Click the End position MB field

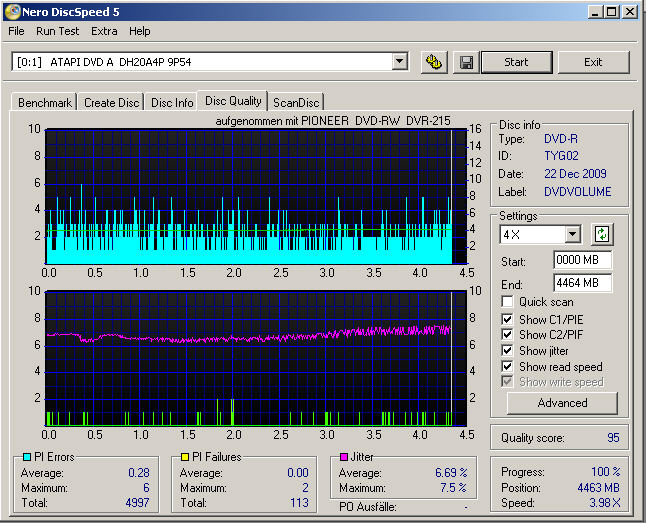click(582, 283)
